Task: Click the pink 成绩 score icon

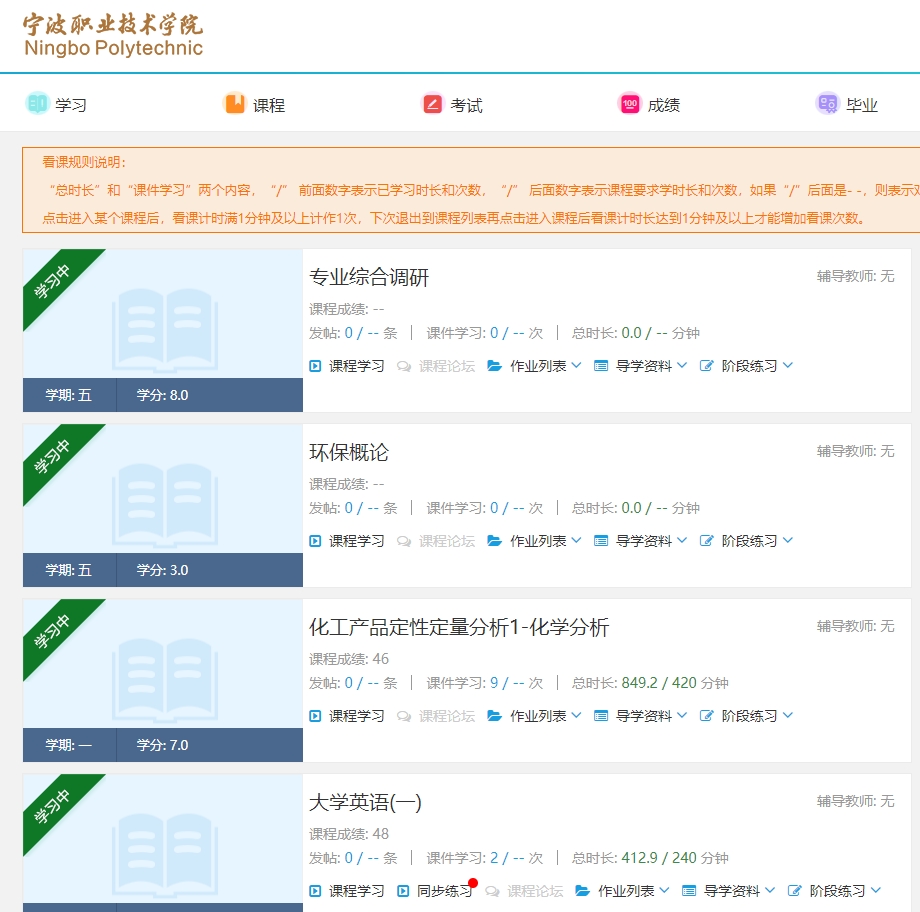Action: (x=630, y=103)
